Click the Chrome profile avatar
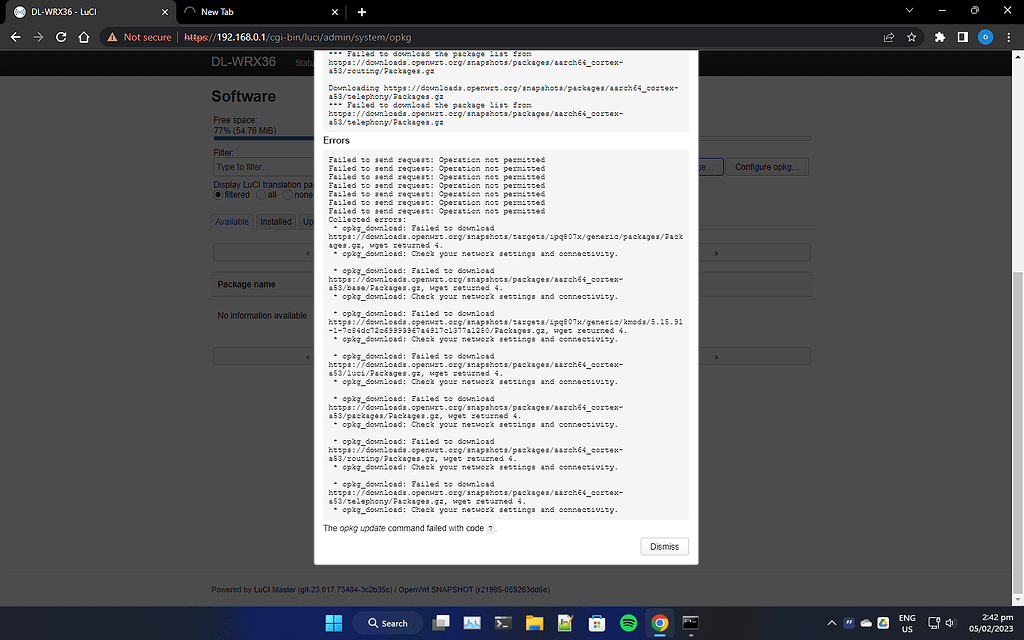1024x640 pixels. pos(983,36)
